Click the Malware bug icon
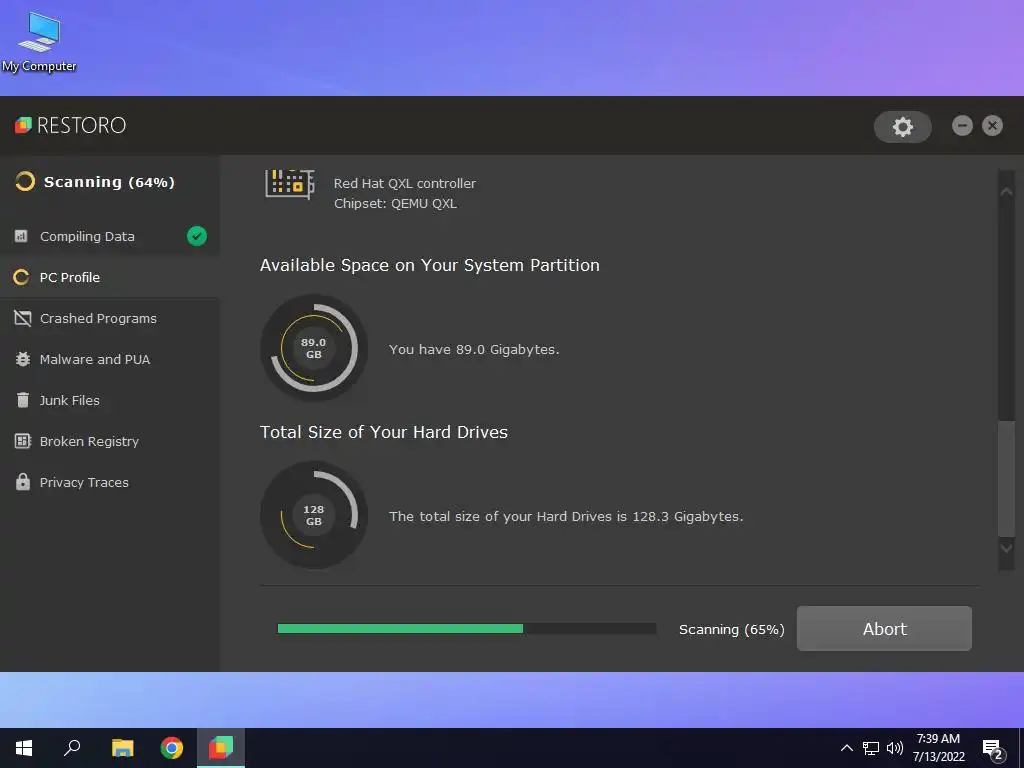Viewport: 1024px width, 768px height. coord(23,359)
